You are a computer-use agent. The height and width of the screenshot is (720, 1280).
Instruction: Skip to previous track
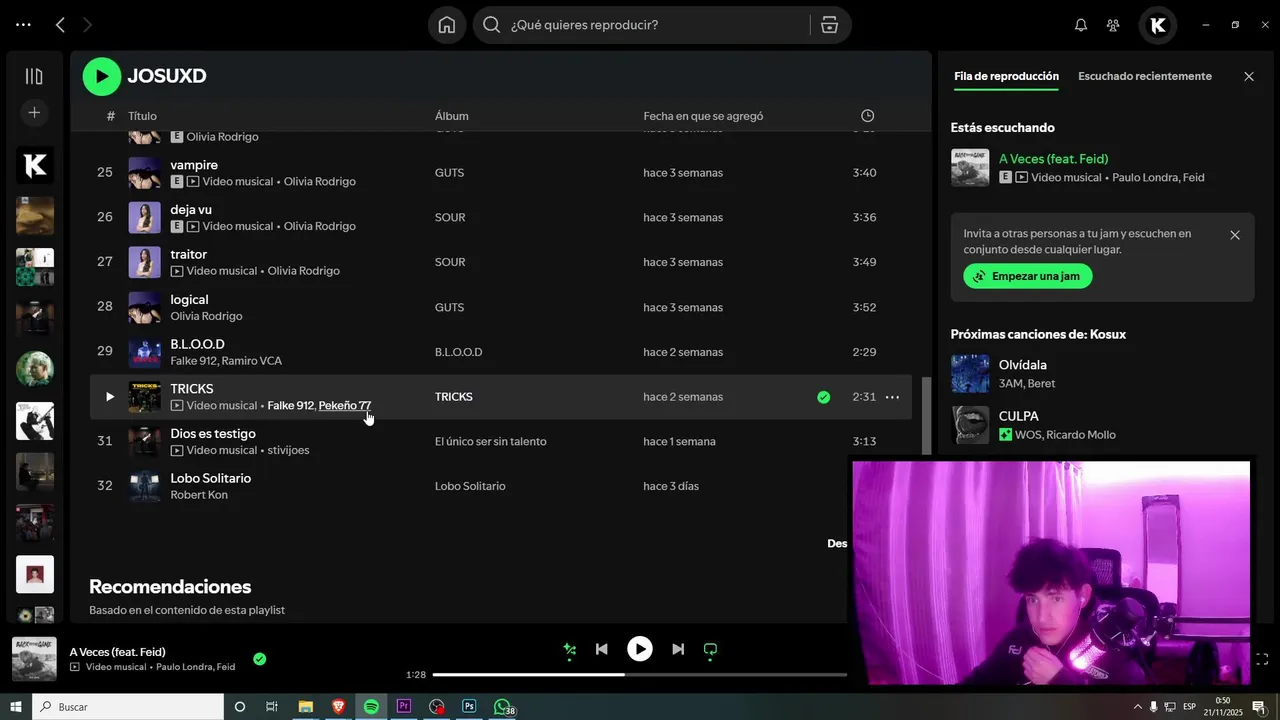pos(602,649)
